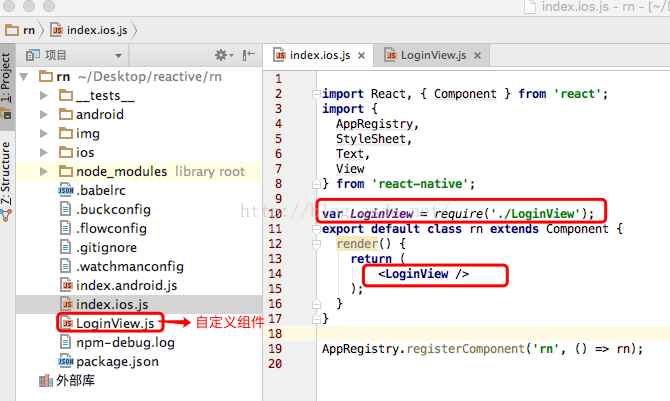Open the Z: Structure tool window tab
The image size is (670, 401).
coord(6,180)
